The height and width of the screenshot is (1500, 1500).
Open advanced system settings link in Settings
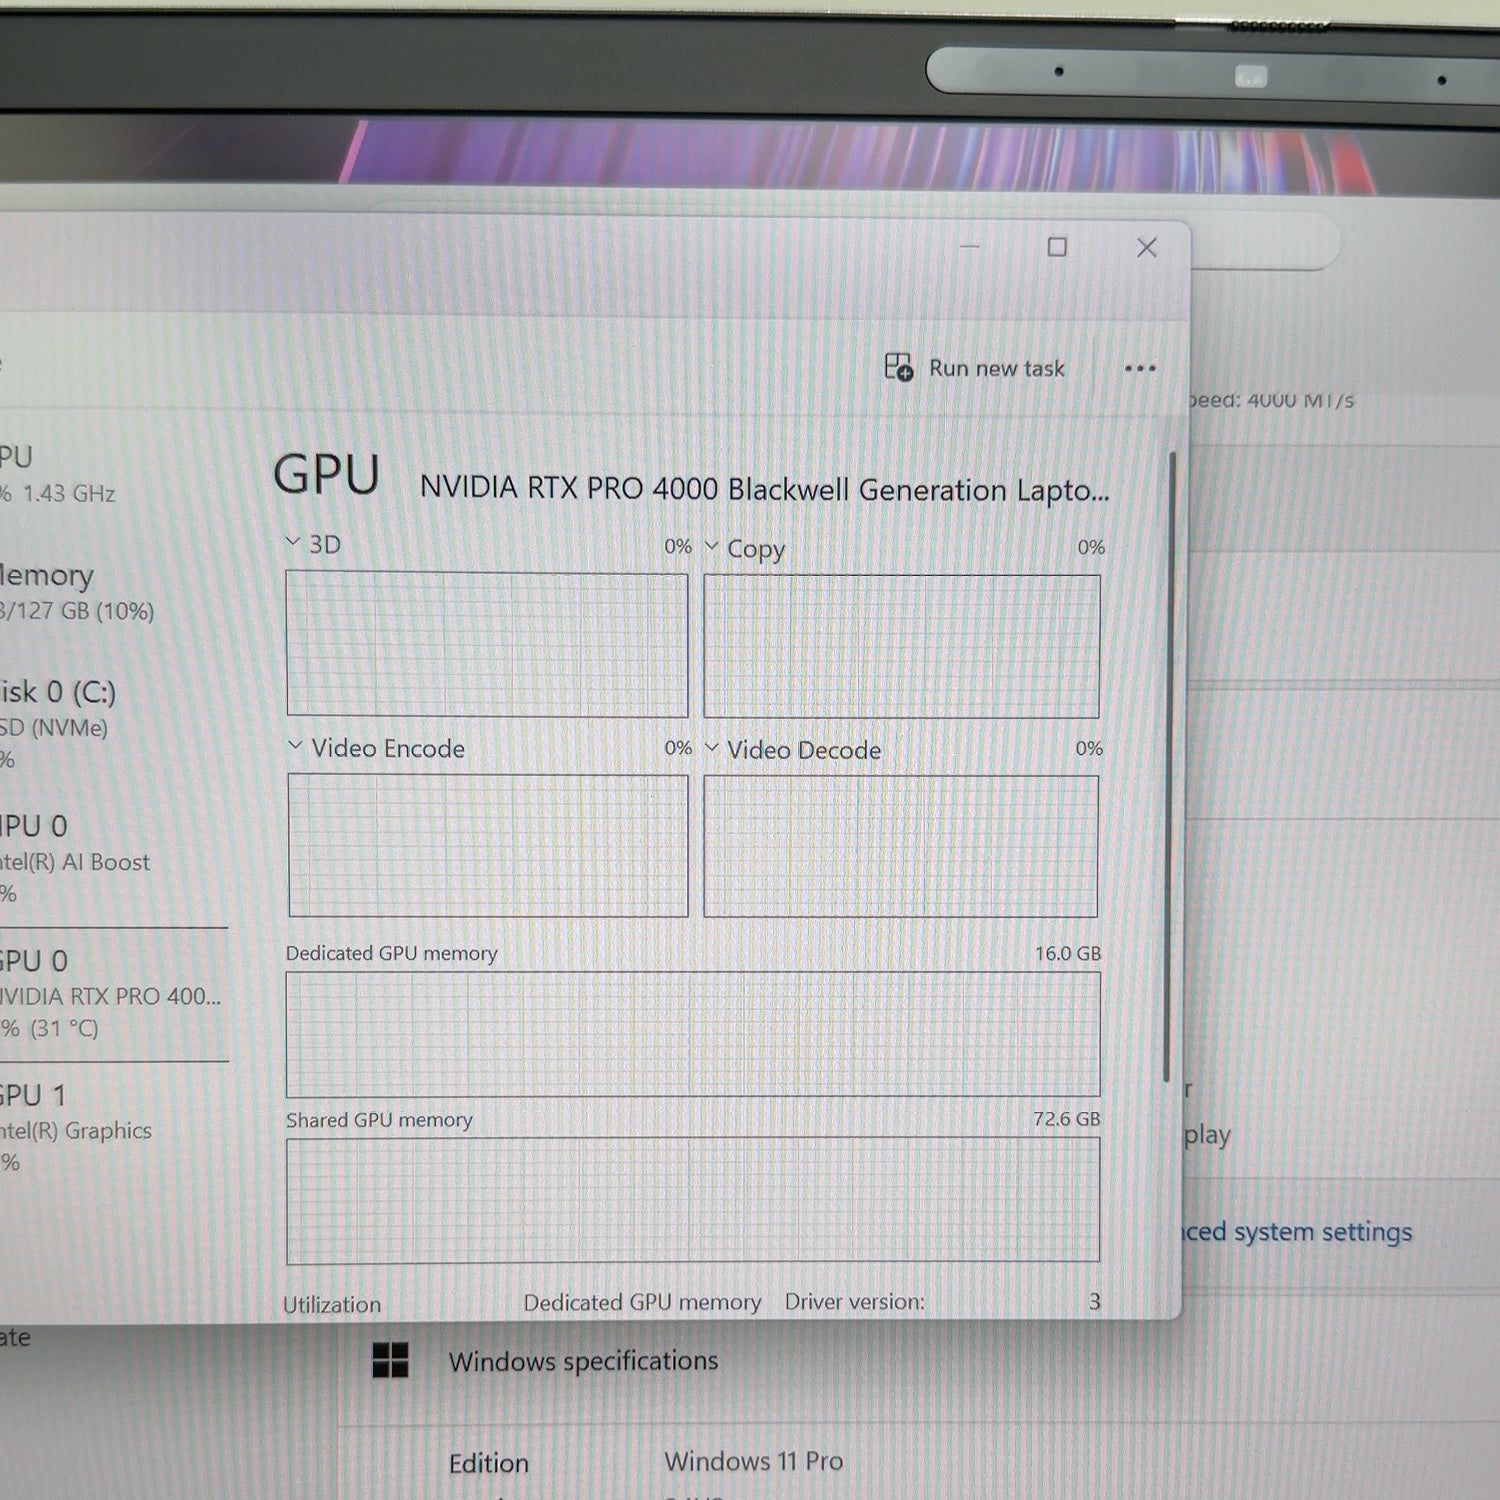(1298, 1231)
